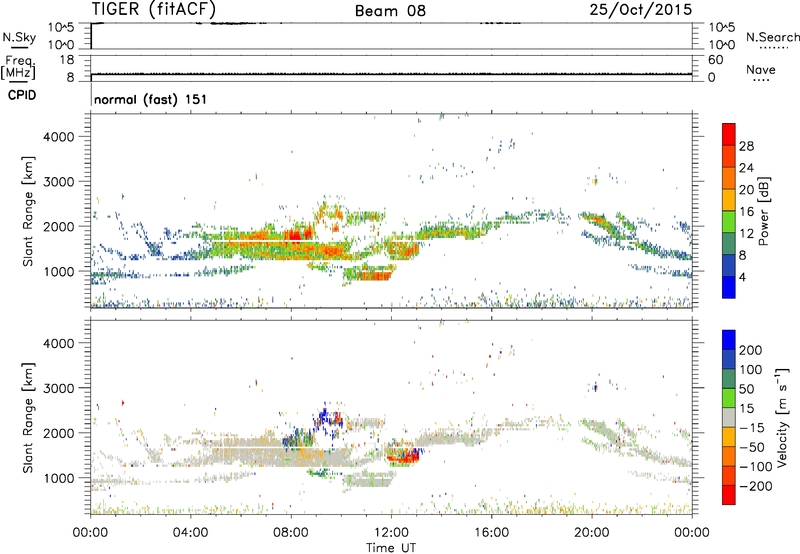Click the 04:00 time tick label
800x554 pixels.
pyautogui.click(x=190, y=533)
